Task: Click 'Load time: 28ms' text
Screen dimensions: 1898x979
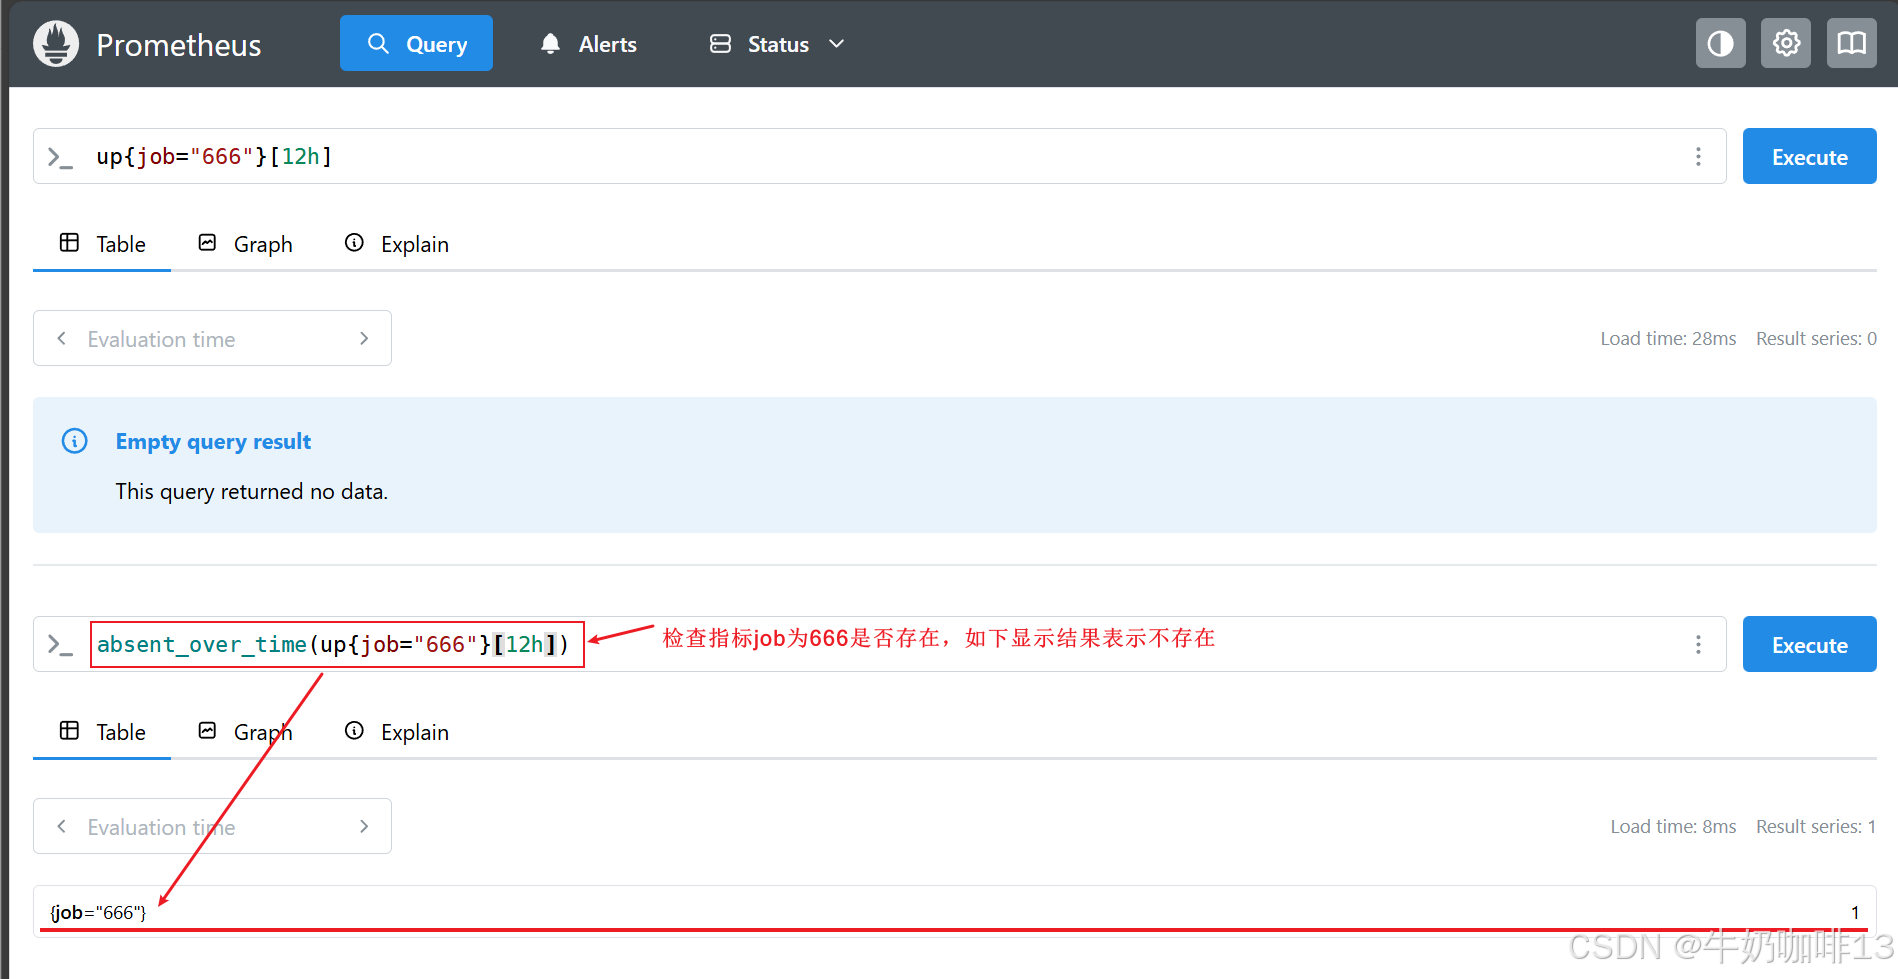Action: click(1668, 338)
